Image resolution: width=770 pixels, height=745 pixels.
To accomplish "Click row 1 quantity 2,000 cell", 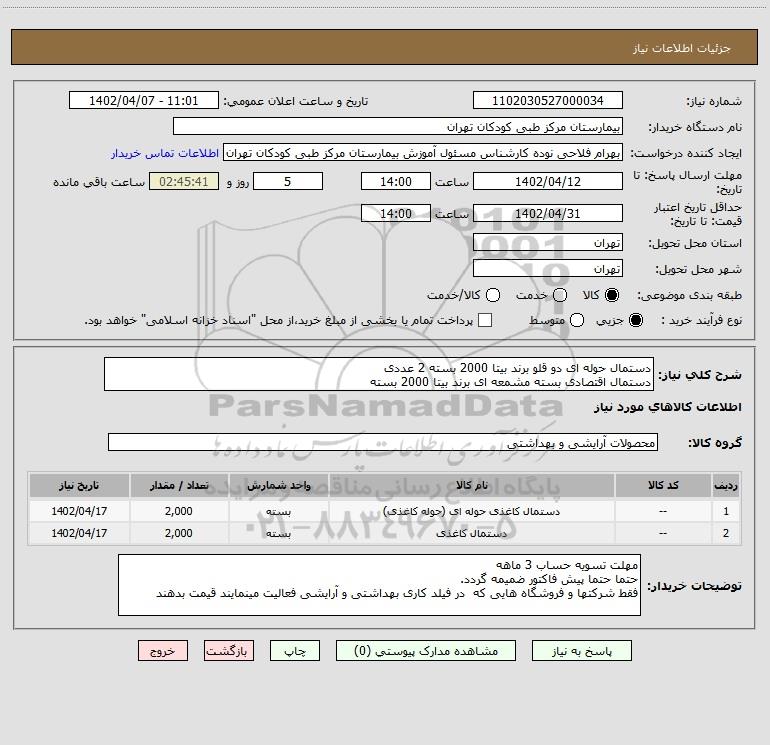I will 179,511.
